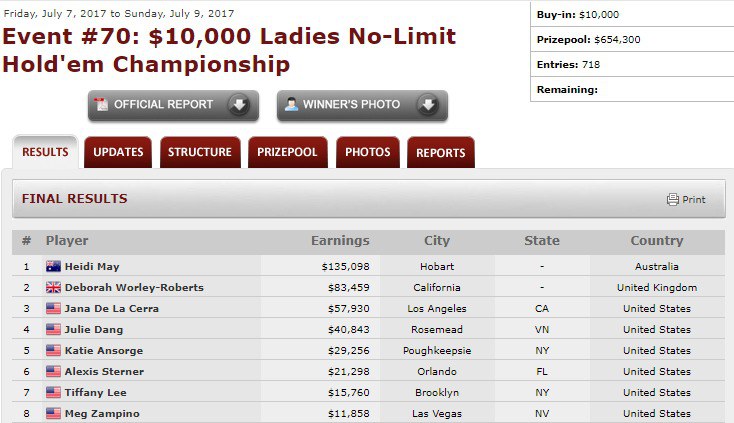This screenshot has height=423, width=734.
Task: Click the PDF icon on Official Report
Action: pyautogui.click(x=101, y=104)
